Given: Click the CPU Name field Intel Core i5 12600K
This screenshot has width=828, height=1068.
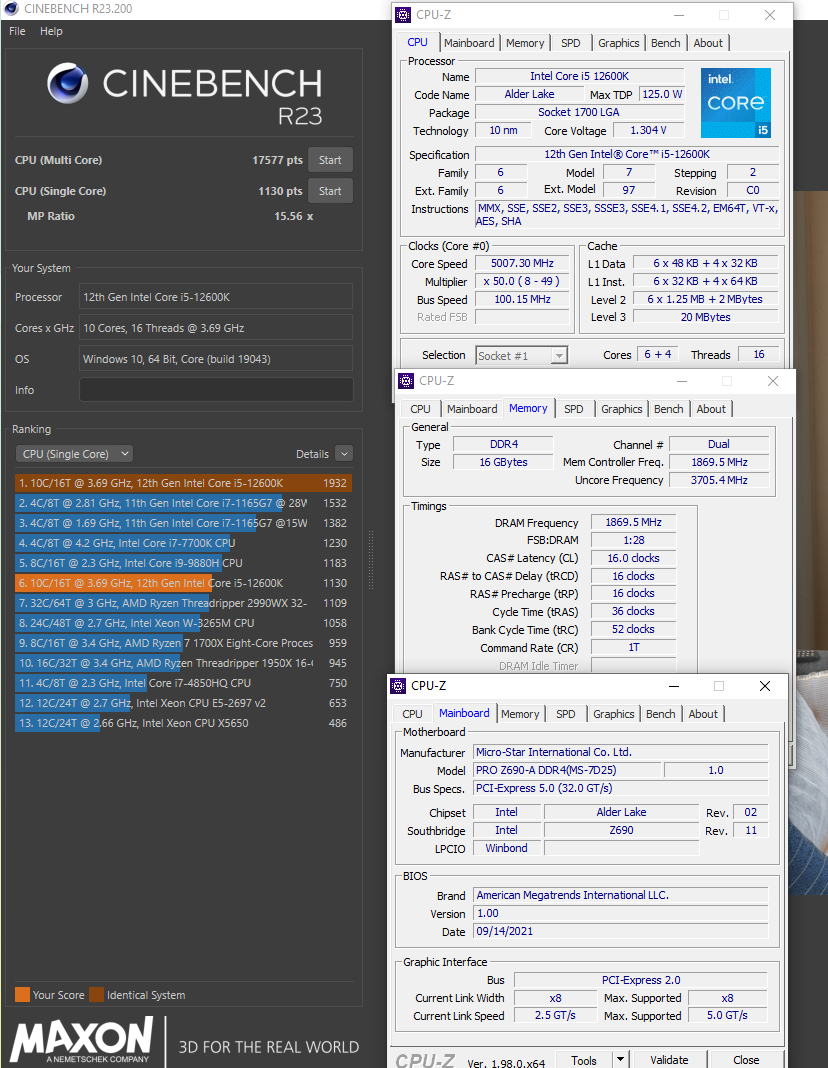Looking at the screenshot, I should click(579, 76).
